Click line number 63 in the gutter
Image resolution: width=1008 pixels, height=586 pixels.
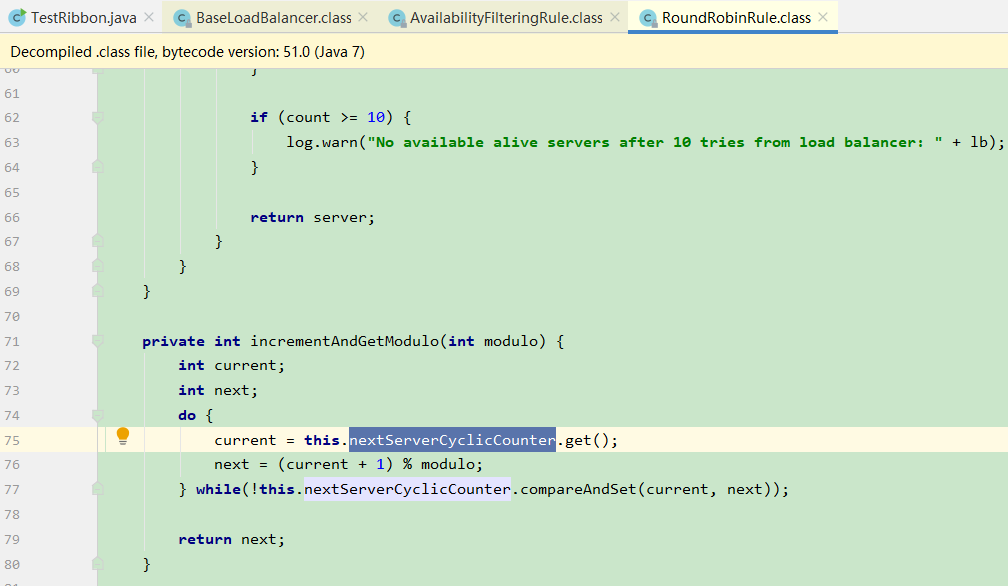(x=12, y=143)
